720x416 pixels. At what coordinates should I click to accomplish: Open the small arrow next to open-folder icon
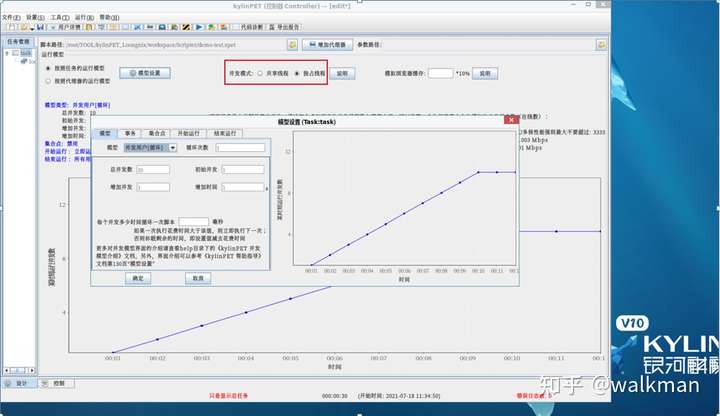click(32, 28)
